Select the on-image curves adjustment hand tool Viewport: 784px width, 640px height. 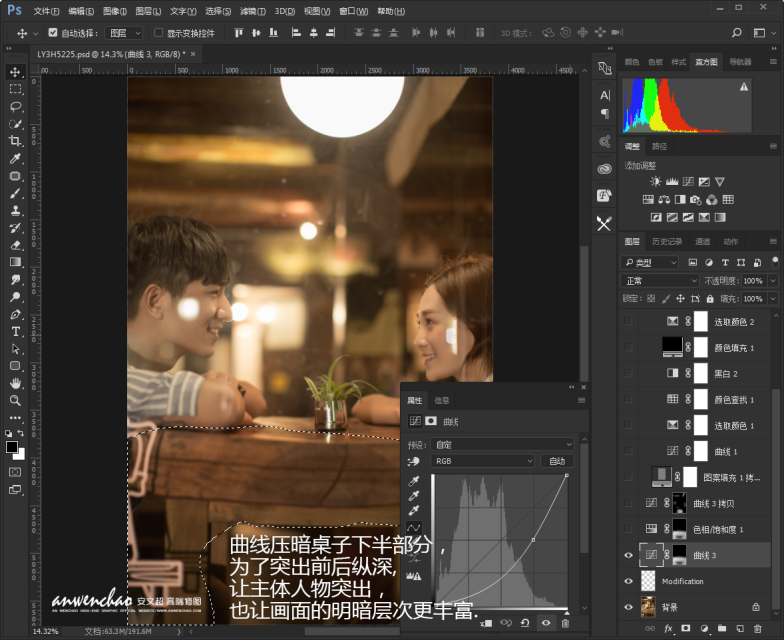(x=414, y=461)
